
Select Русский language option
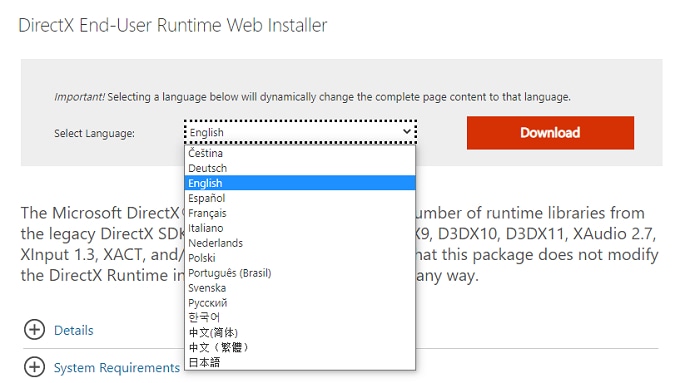click(300, 303)
